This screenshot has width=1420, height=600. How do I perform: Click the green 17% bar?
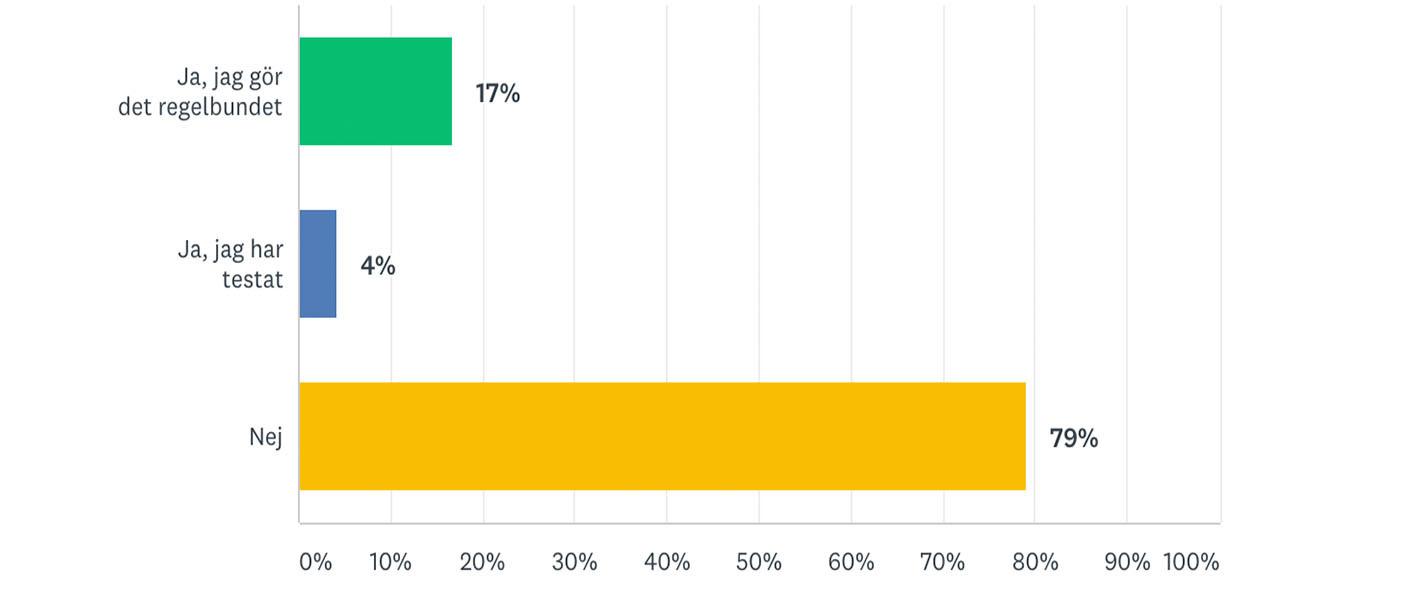point(376,91)
